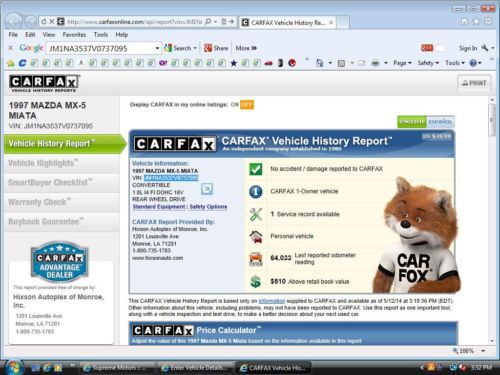The image size is (500, 375).
Task: Click the odometer car icon
Action: pyautogui.click(x=256, y=259)
